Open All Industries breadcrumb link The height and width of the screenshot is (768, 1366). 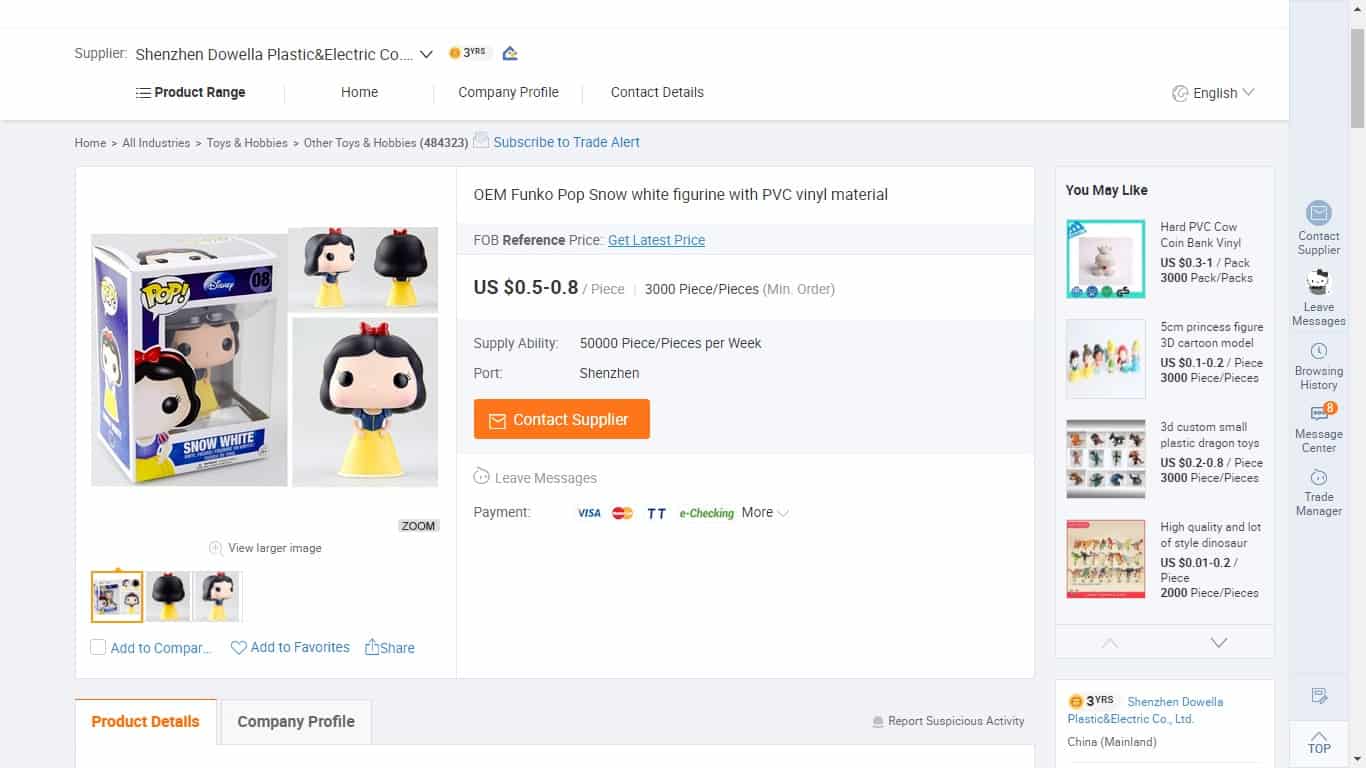156,143
